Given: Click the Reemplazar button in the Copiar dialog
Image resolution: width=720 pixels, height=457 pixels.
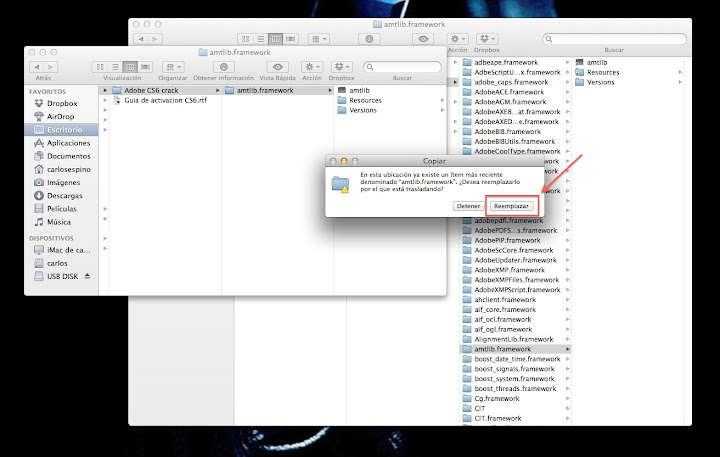Looking at the screenshot, I should pyautogui.click(x=511, y=206).
